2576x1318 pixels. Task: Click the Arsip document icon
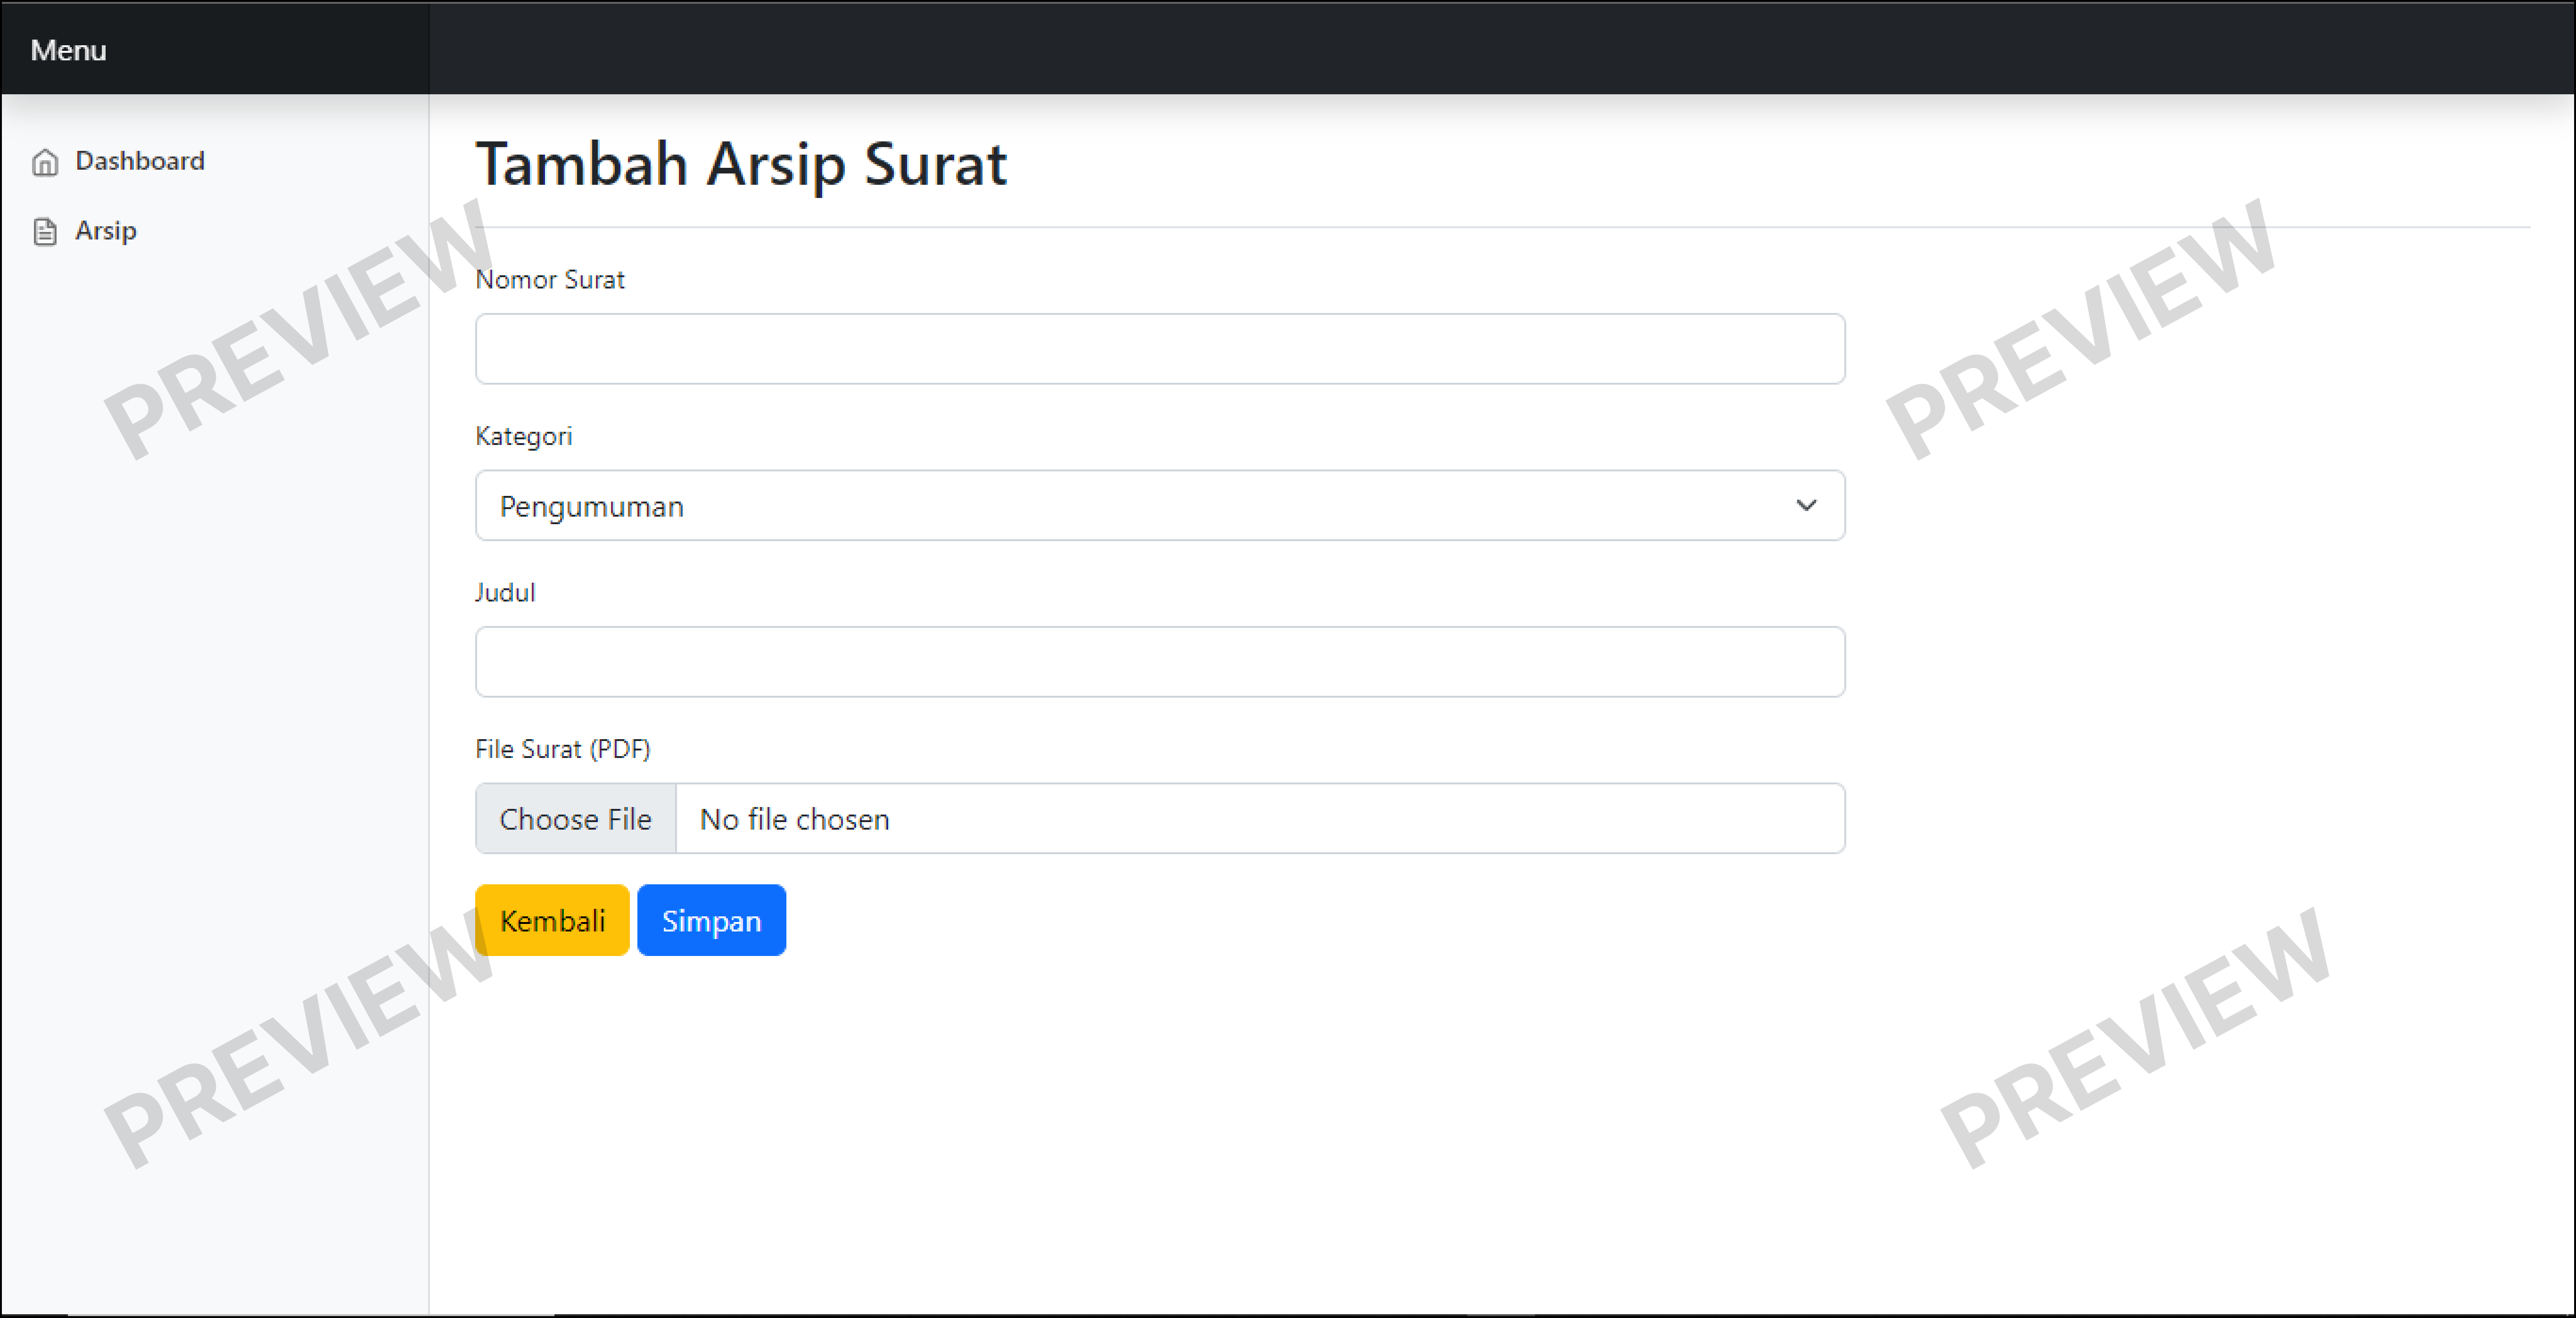(x=45, y=232)
